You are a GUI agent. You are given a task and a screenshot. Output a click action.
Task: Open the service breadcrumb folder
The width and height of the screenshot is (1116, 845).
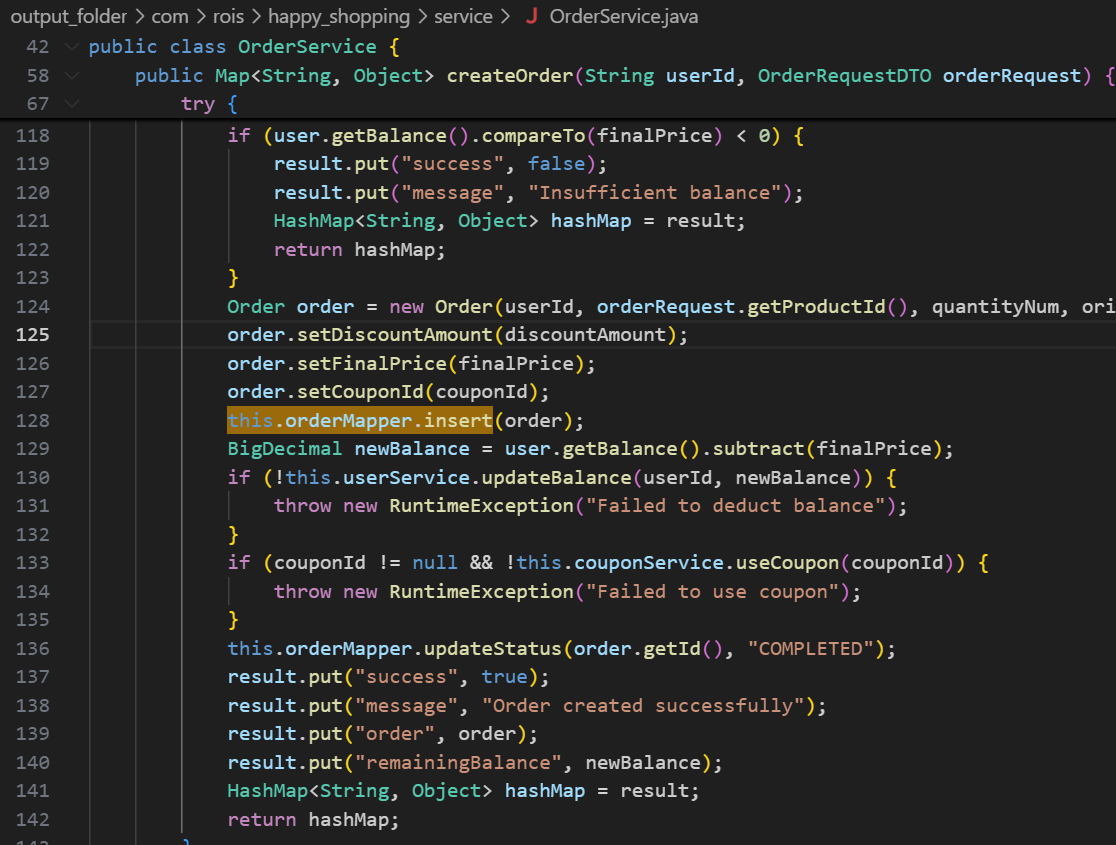(x=463, y=17)
